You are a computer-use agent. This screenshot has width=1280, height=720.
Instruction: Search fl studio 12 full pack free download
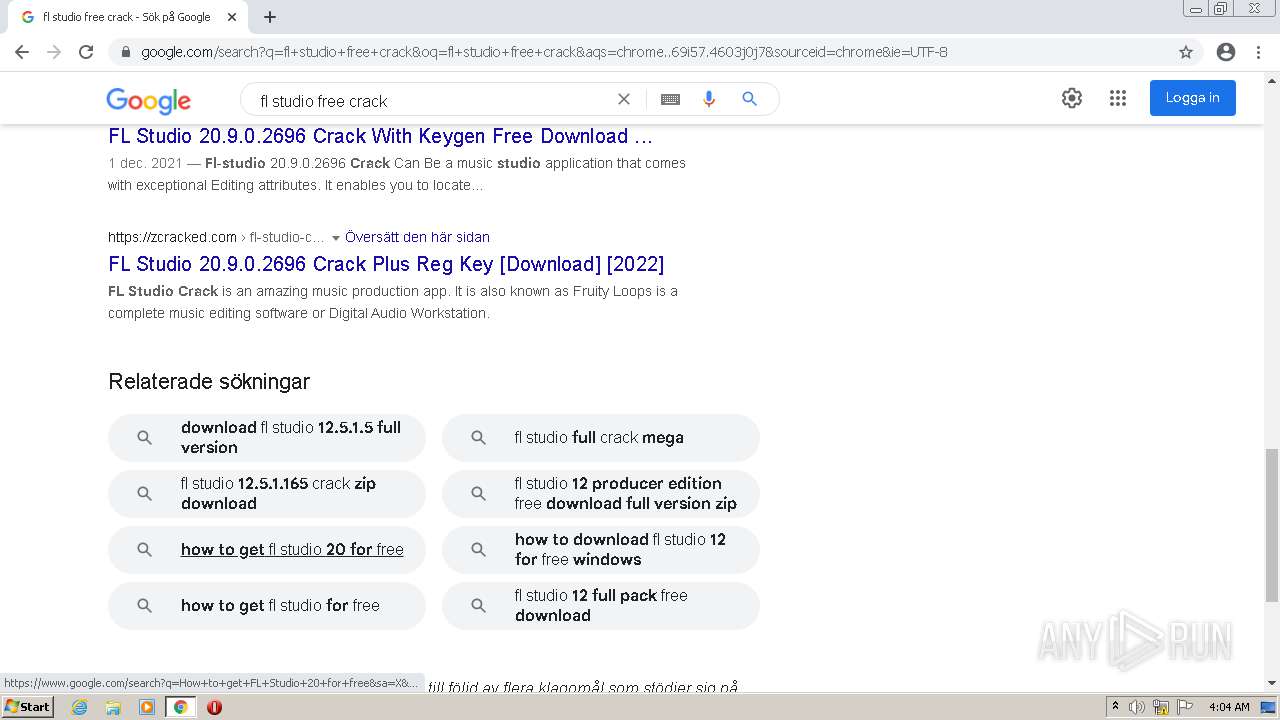tap(601, 606)
